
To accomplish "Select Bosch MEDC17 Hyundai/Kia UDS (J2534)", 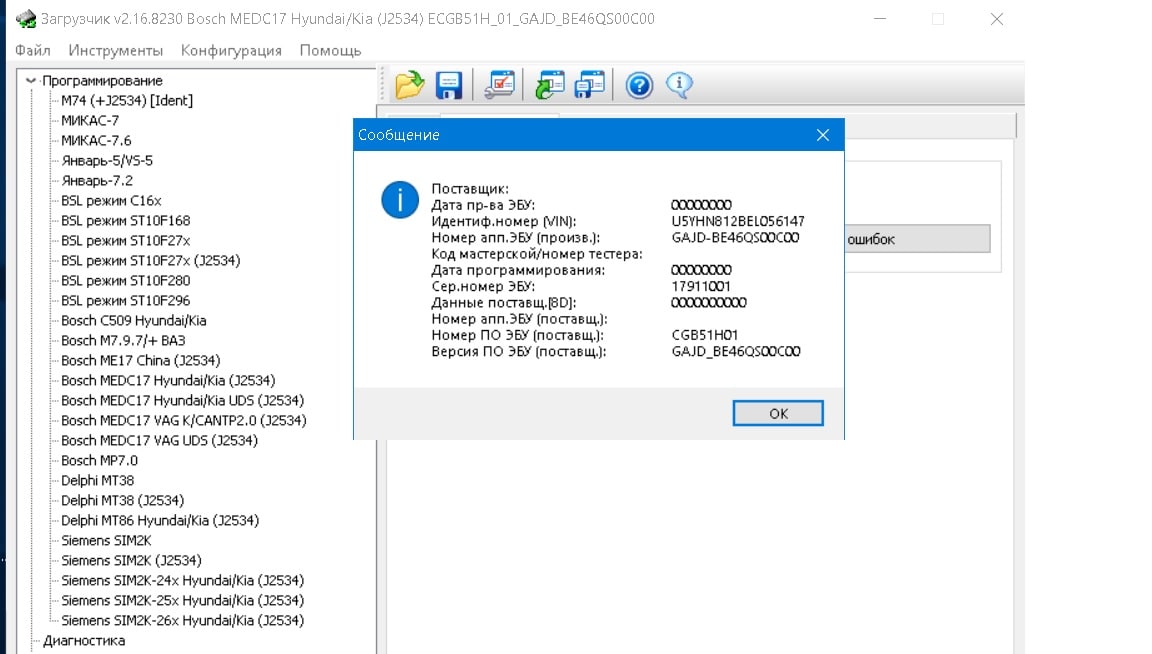I will click(x=182, y=400).
